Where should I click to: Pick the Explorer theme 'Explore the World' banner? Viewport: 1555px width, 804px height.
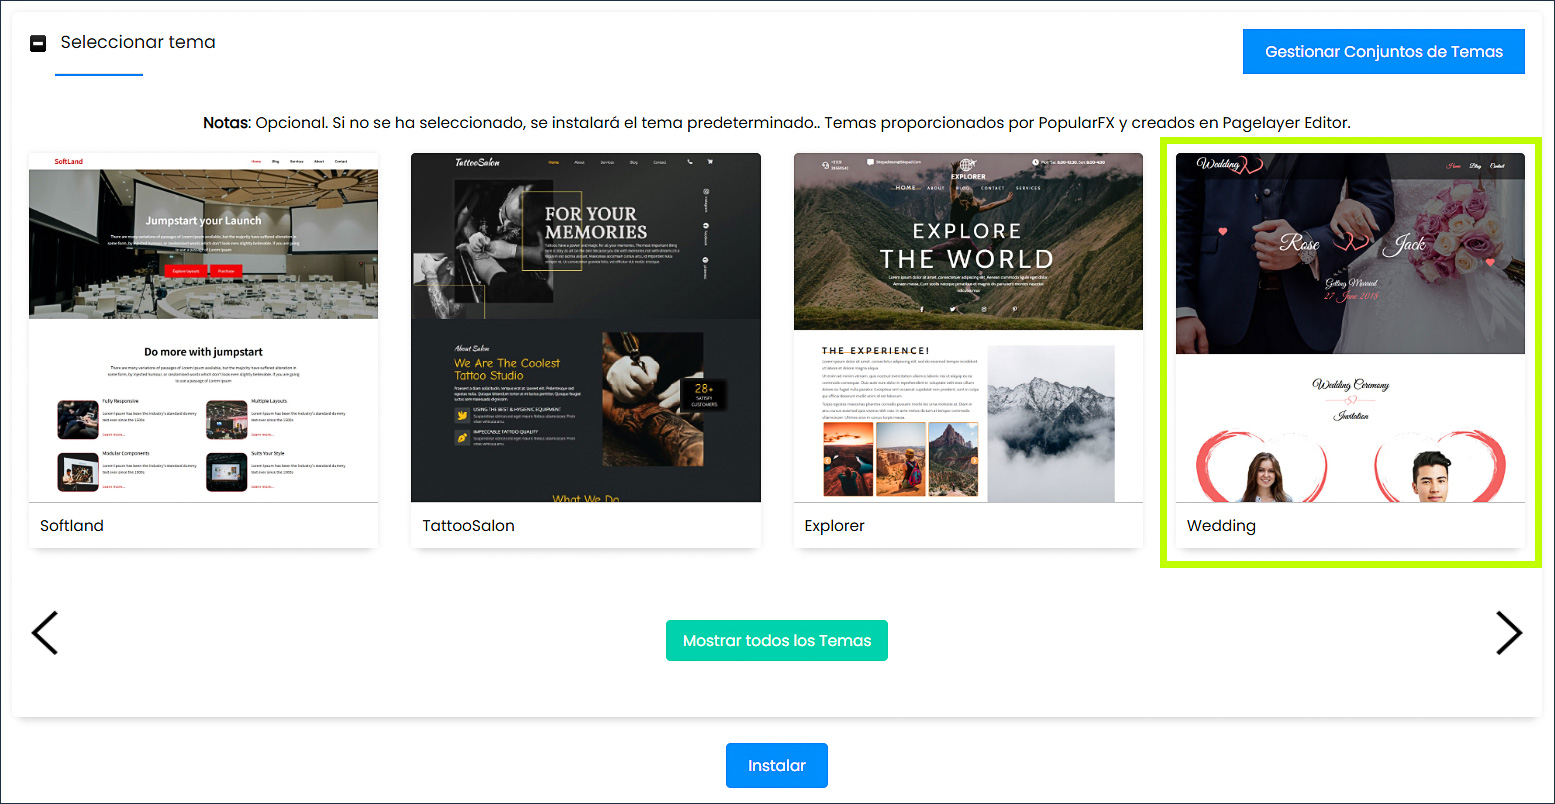pos(967,246)
